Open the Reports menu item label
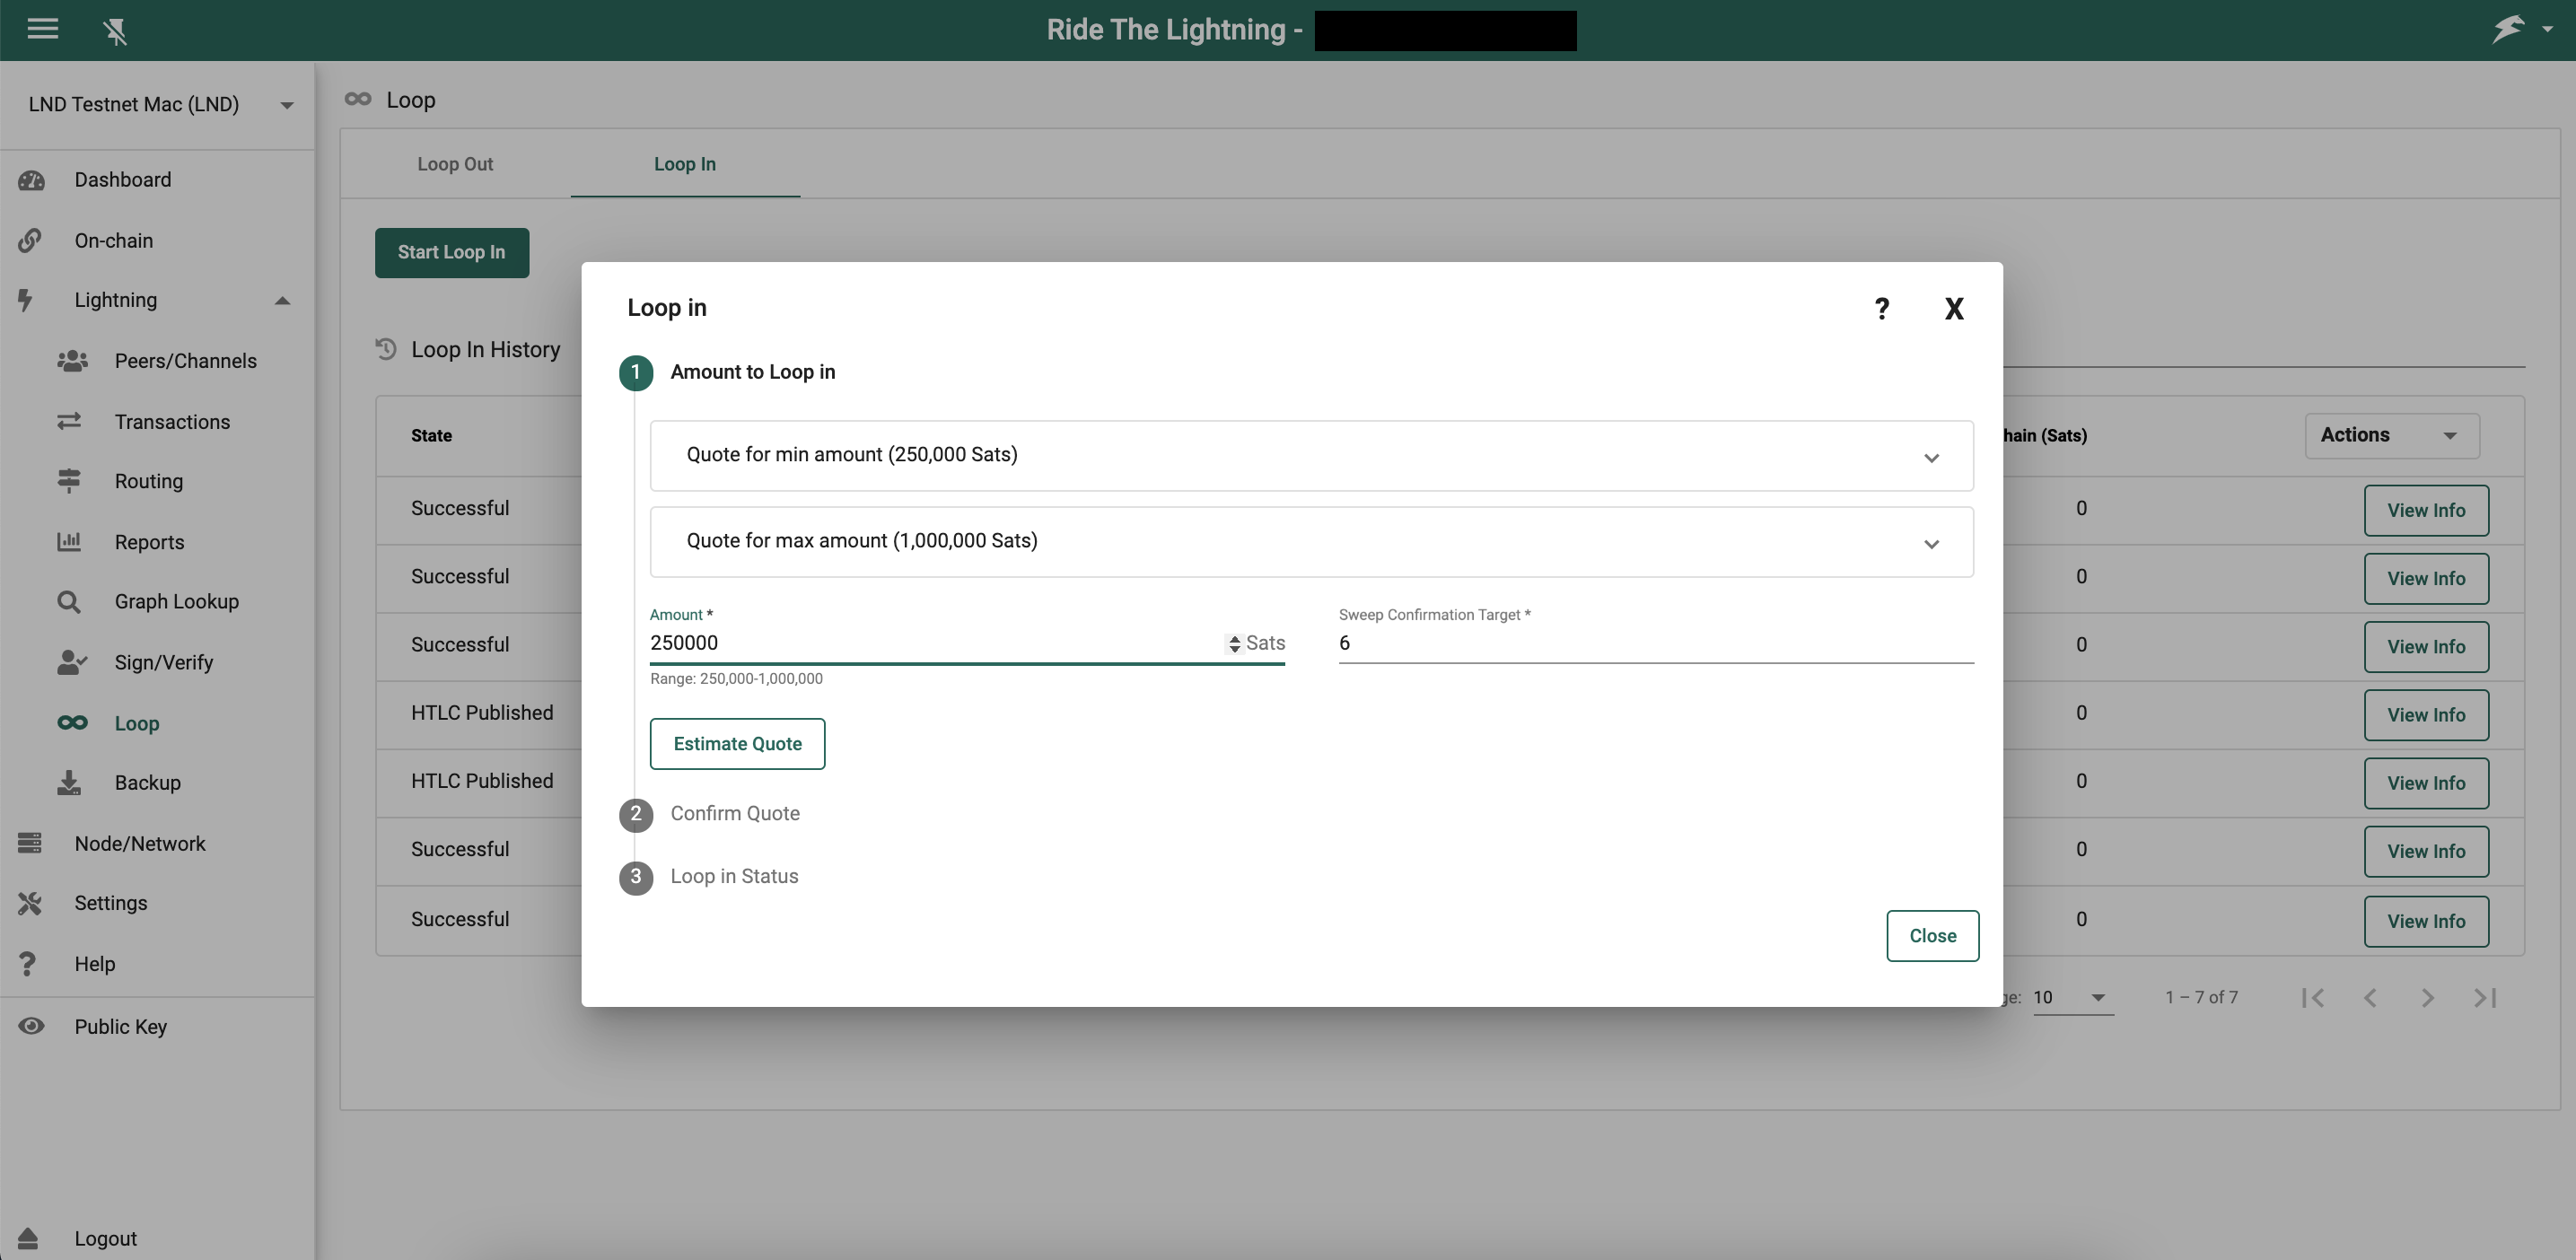Screen dimensions: 2576x1260 [x=149, y=542]
